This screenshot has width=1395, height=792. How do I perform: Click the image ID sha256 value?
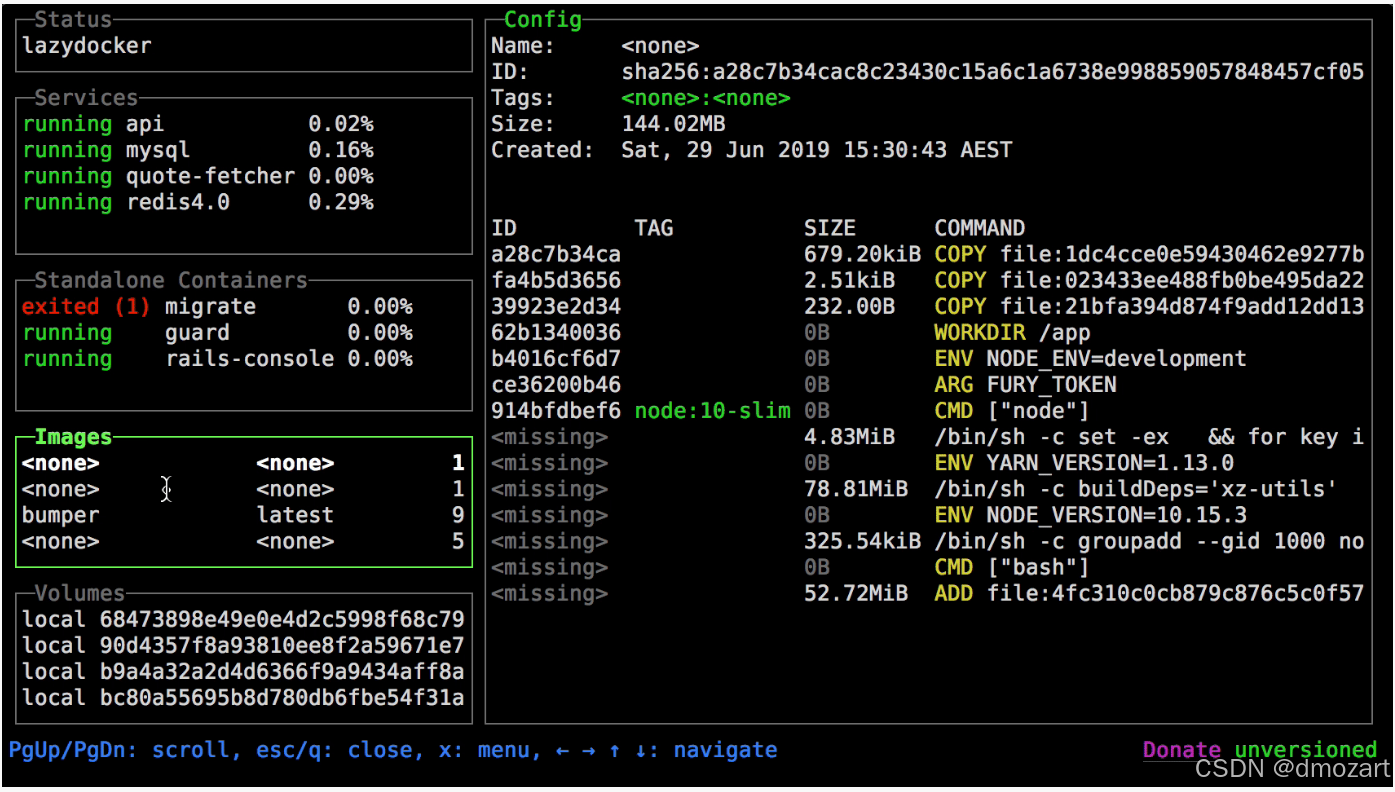993,72
